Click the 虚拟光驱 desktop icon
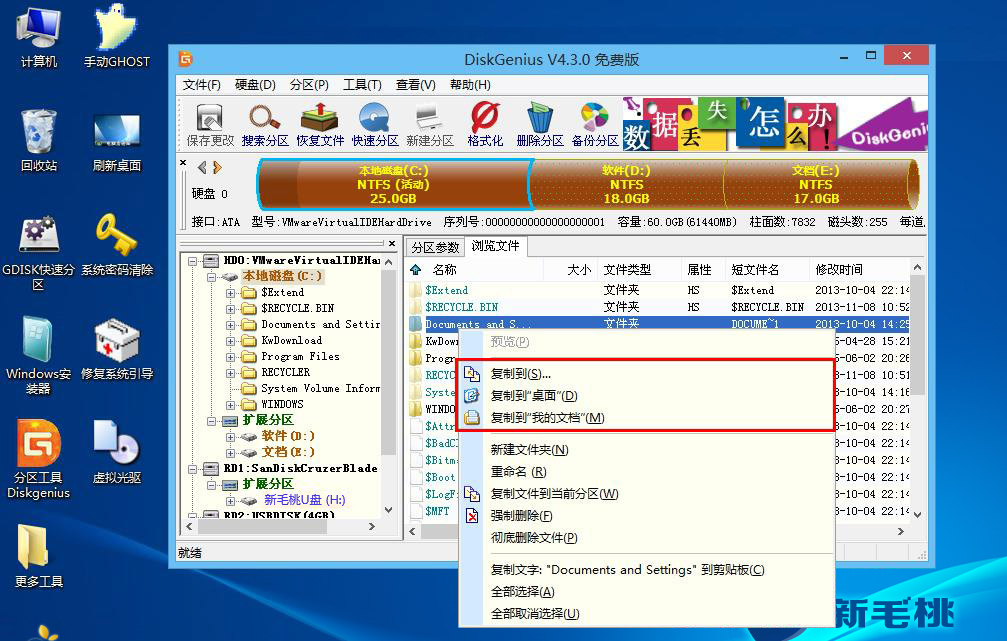The height and width of the screenshot is (641, 1007). 116,453
